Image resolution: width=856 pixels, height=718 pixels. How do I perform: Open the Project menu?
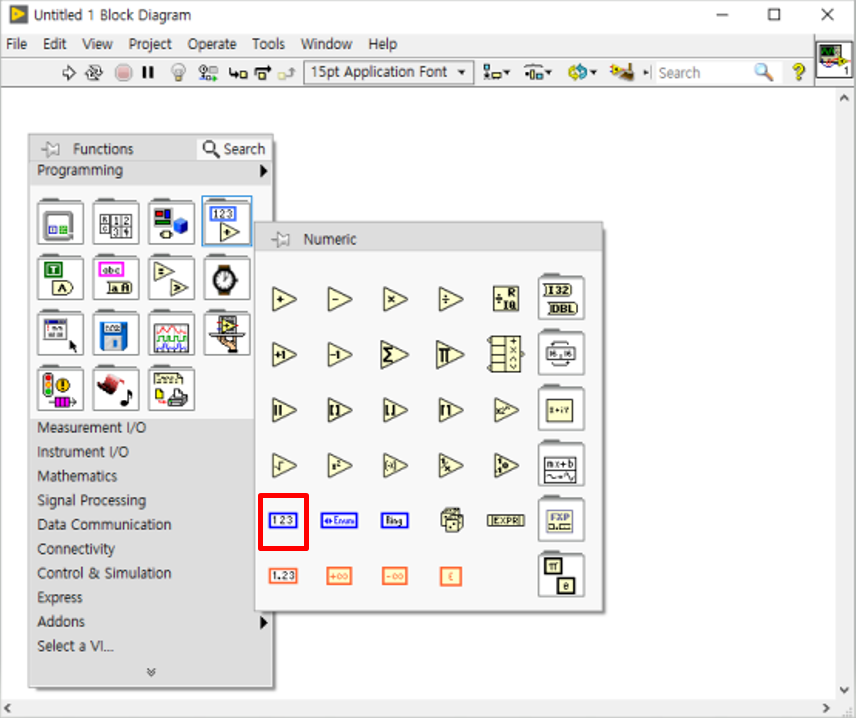point(150,44)
